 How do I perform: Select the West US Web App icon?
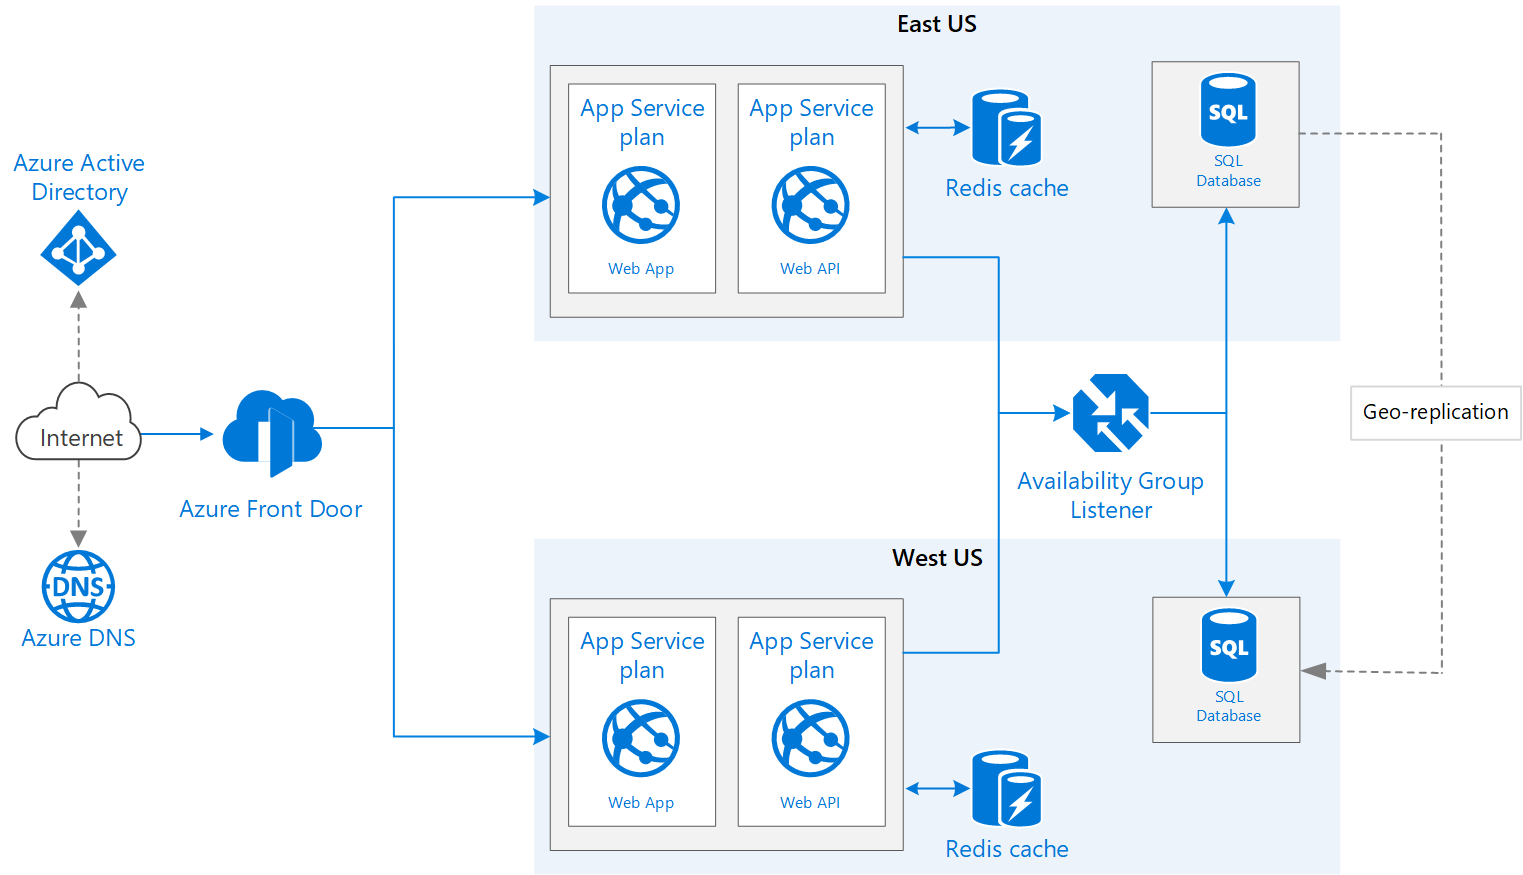click(641, 738)
